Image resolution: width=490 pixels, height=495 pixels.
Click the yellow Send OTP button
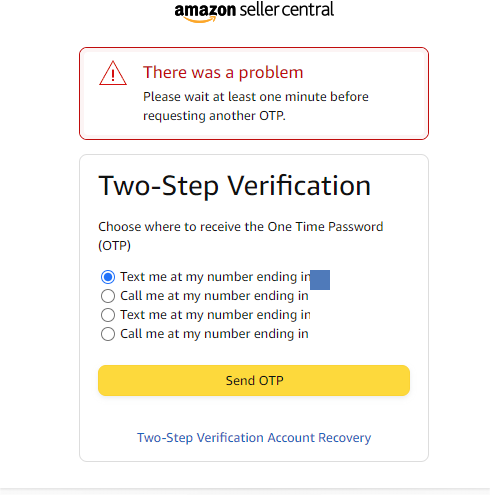(x=254, y=381)
